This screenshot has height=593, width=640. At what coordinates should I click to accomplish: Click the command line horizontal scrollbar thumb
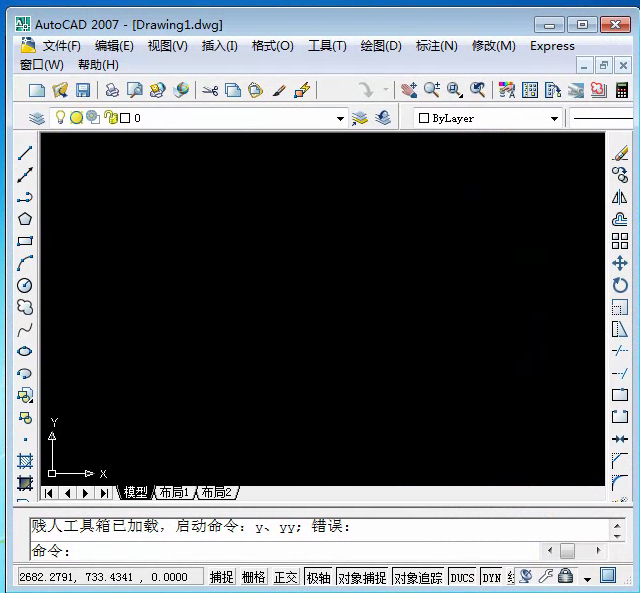click(x=567, y=551)
